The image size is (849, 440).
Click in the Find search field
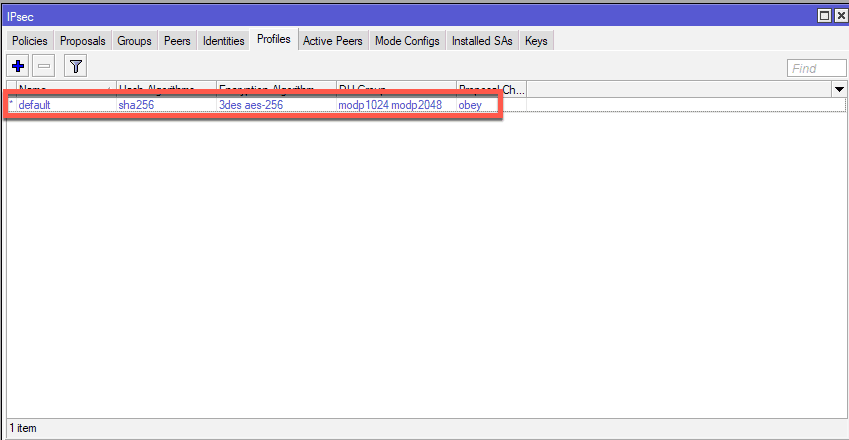(816, 68)
